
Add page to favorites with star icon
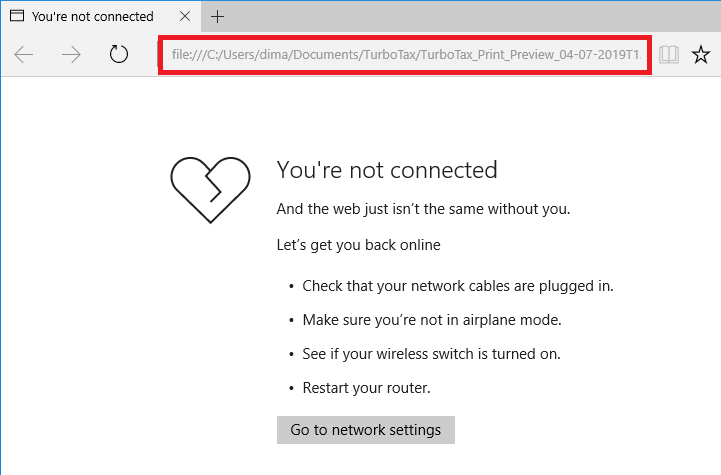point(701,55)
